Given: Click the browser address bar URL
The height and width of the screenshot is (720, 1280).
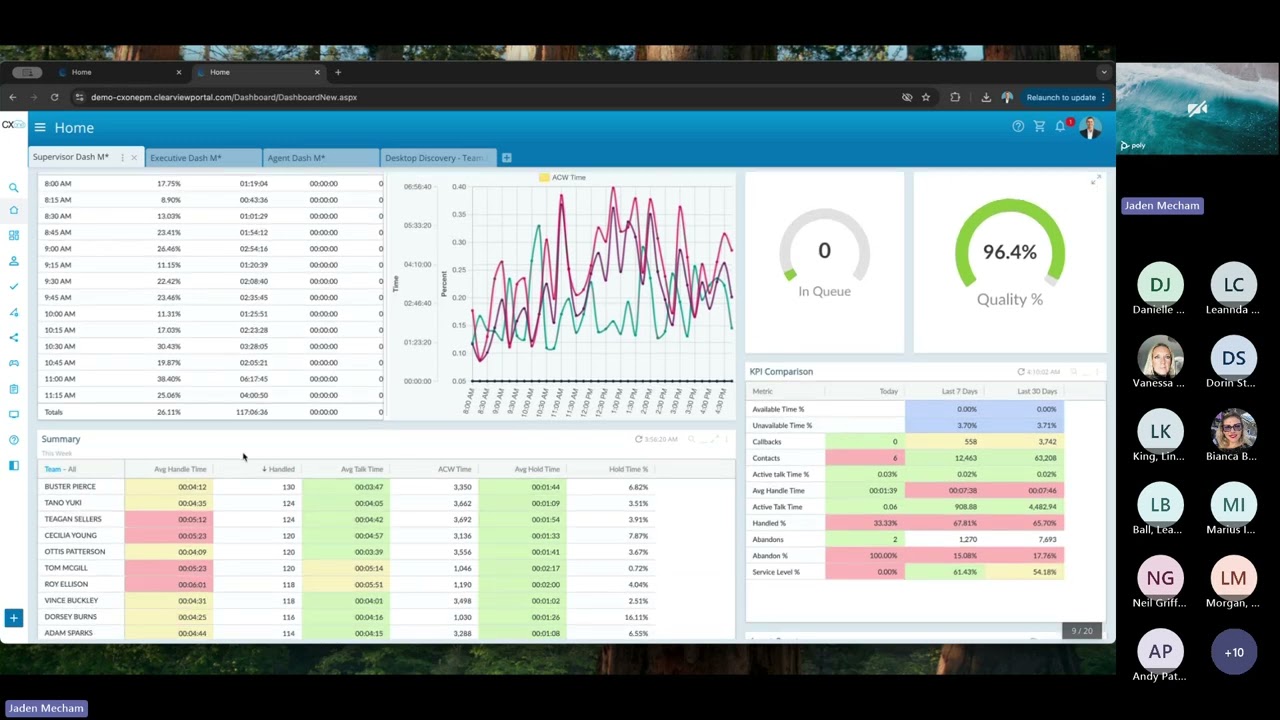Looking at the screenshot, I should (224, 97).
